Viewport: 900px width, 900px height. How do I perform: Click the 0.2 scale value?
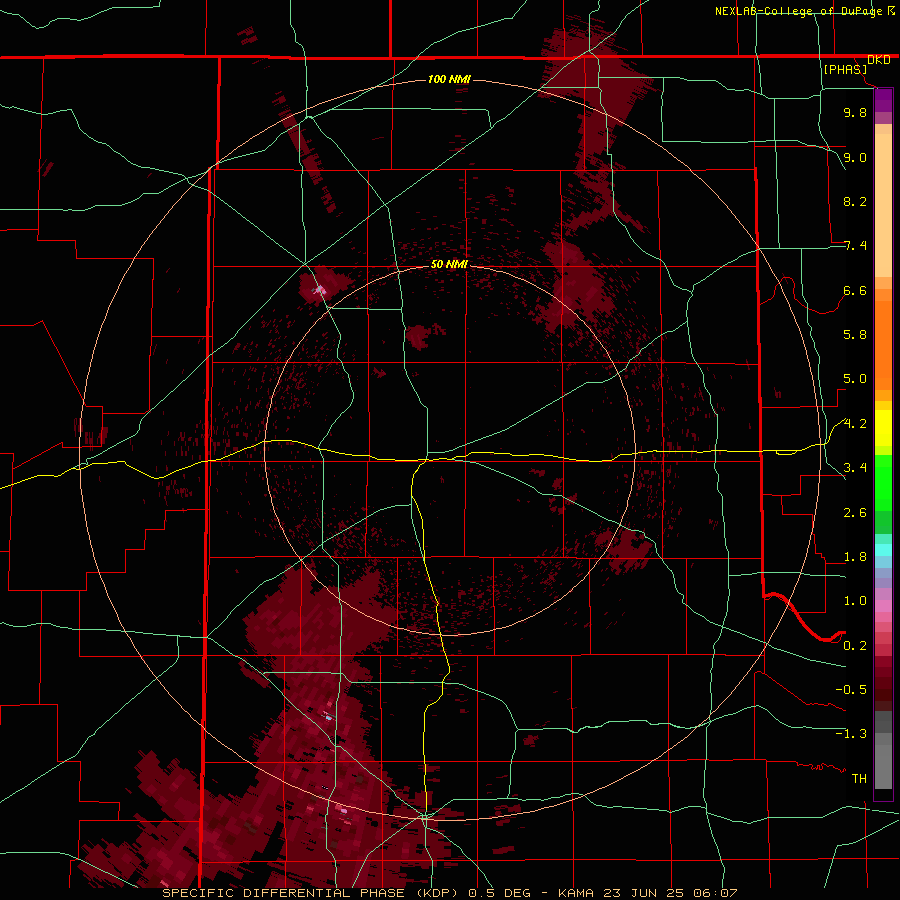855,646
